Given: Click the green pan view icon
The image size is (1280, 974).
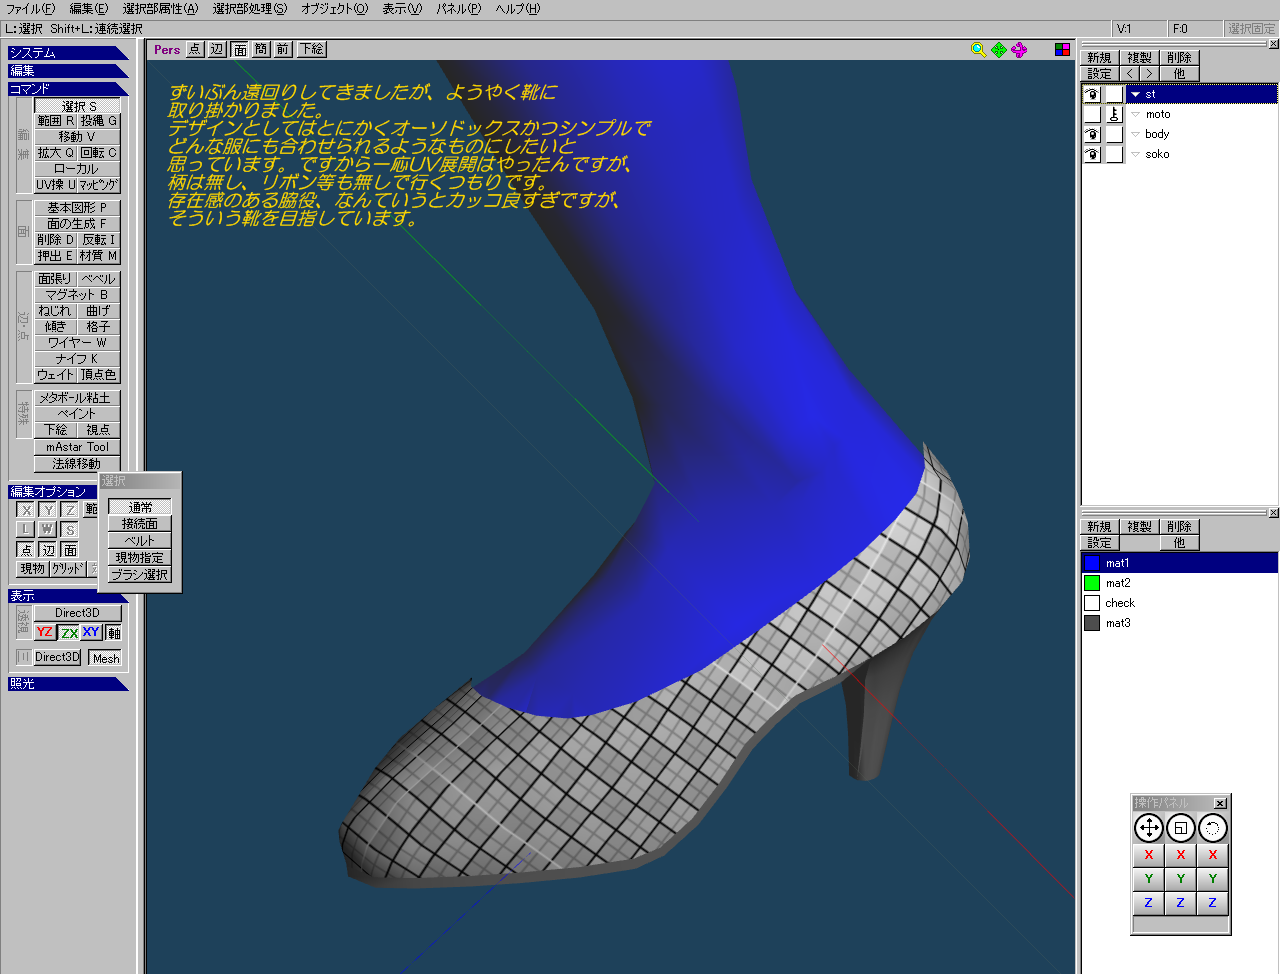Looking at the screenshot, I should 999,50.
